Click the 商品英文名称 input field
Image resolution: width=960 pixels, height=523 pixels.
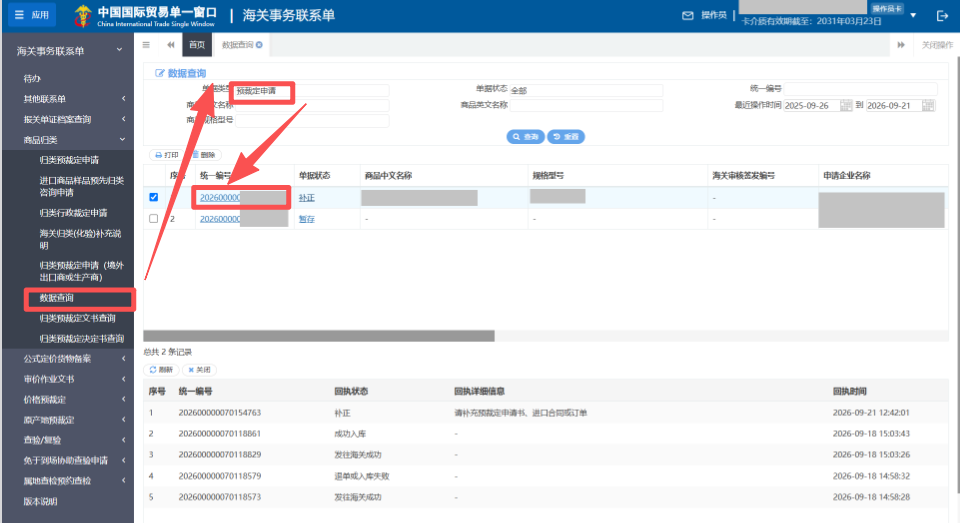point(586,105)
